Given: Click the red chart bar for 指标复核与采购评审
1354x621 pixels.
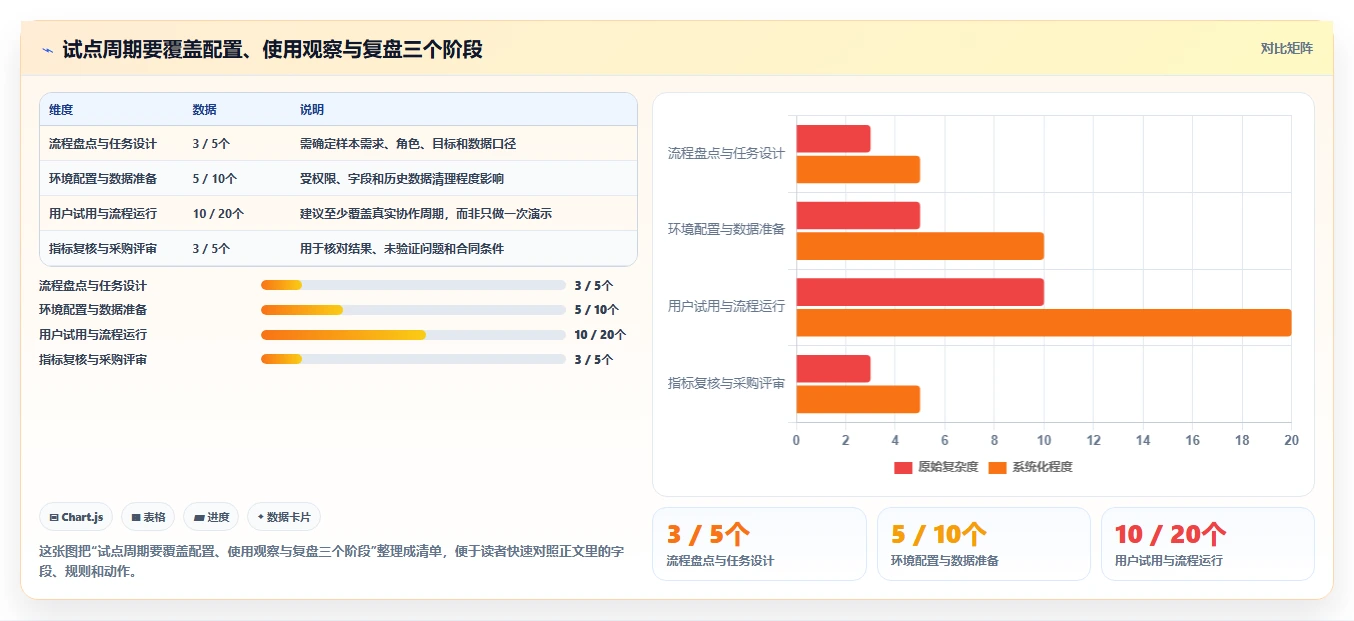Looking at the screenshot, I should pyautogui.click(x=833, y=369).
